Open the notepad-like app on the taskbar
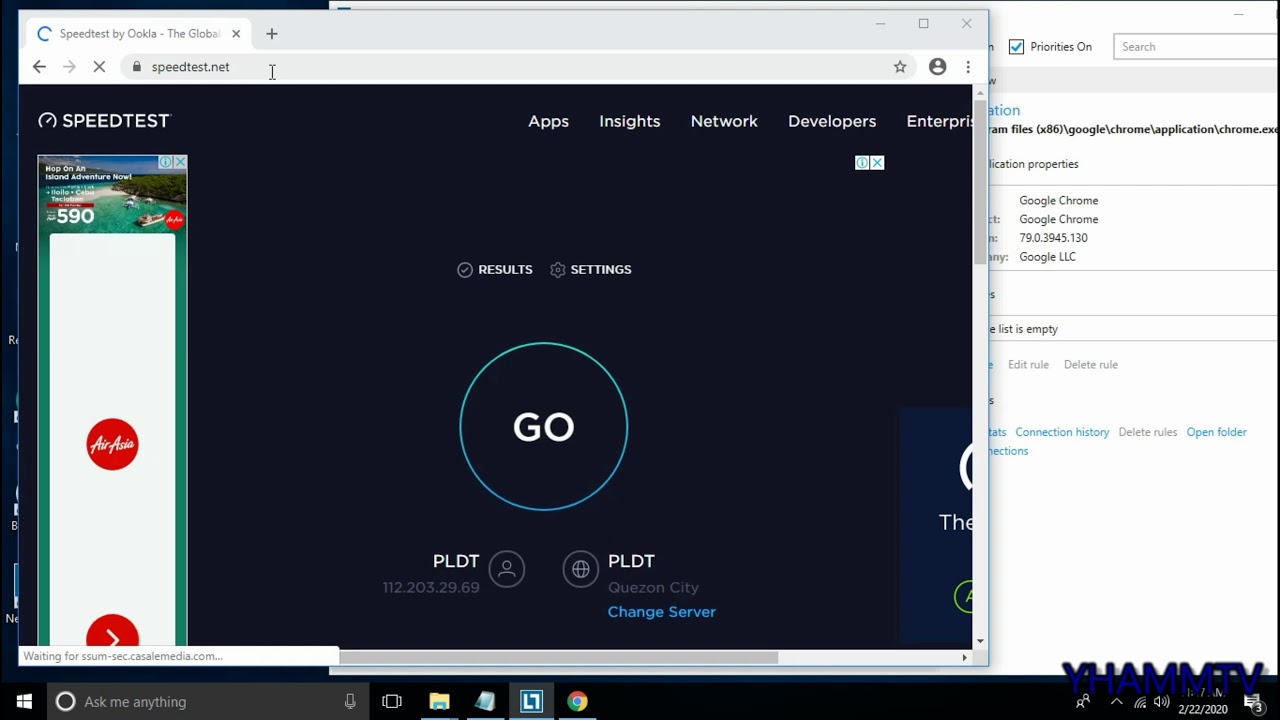 coord(485,702)
